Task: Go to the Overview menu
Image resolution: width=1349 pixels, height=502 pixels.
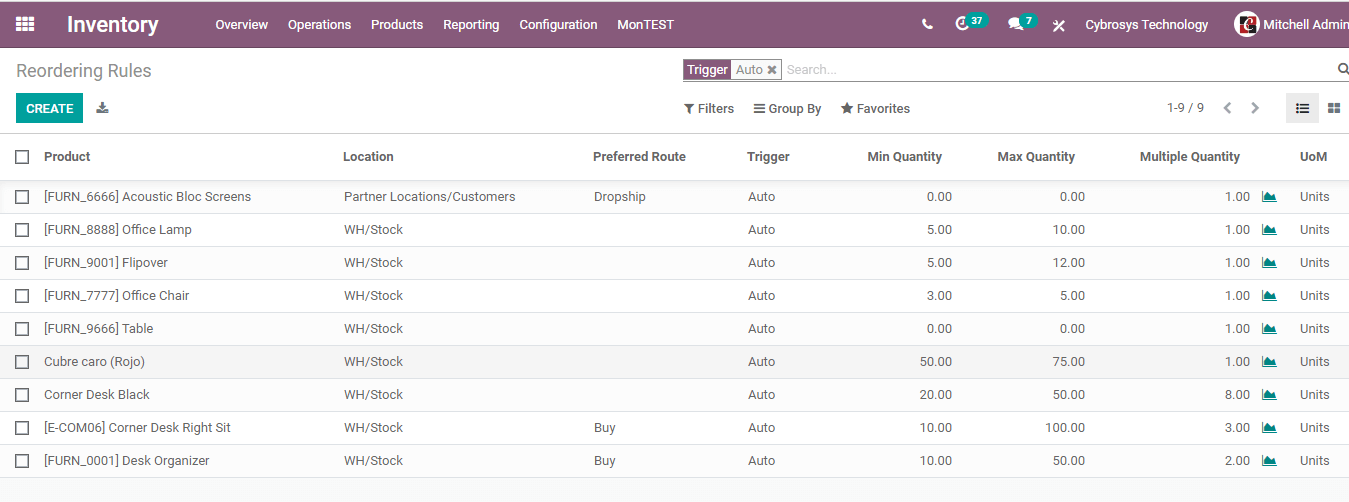Action: 242,25
